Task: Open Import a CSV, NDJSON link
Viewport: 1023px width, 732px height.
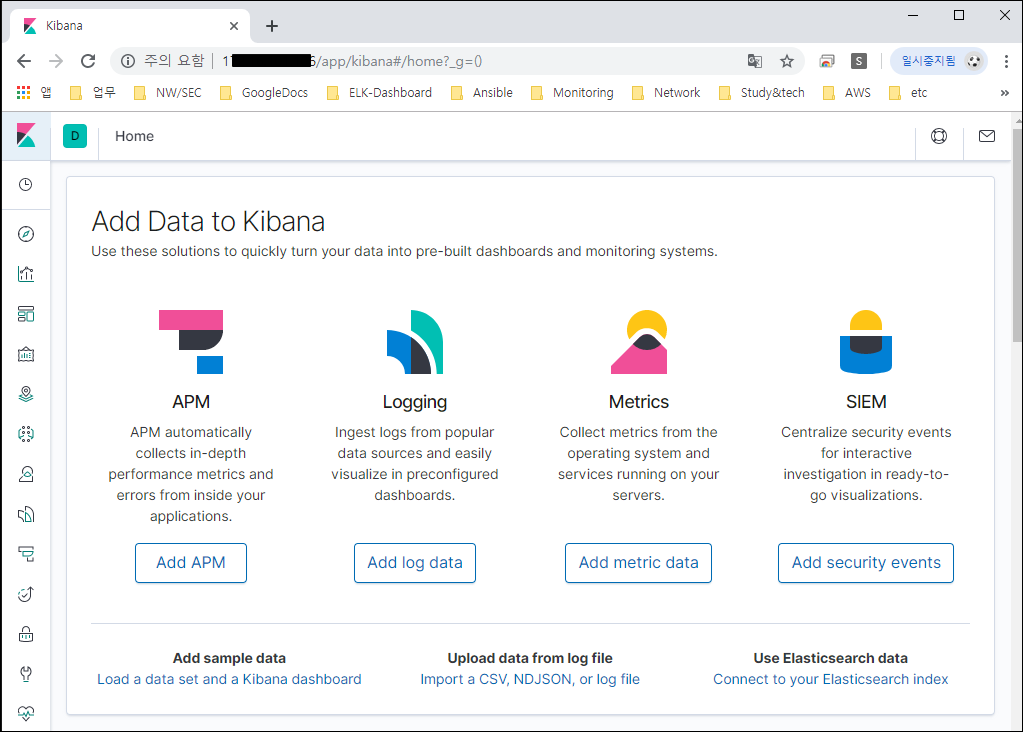Action: click(x=530, y=679)
